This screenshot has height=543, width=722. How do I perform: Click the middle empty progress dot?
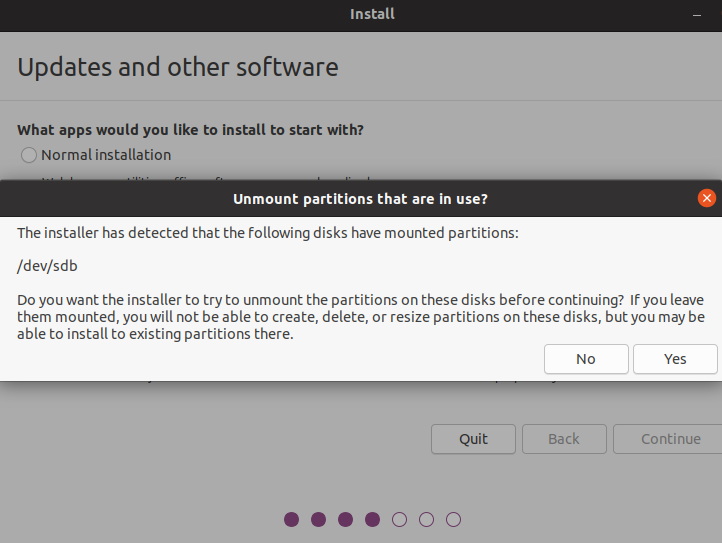427,519
